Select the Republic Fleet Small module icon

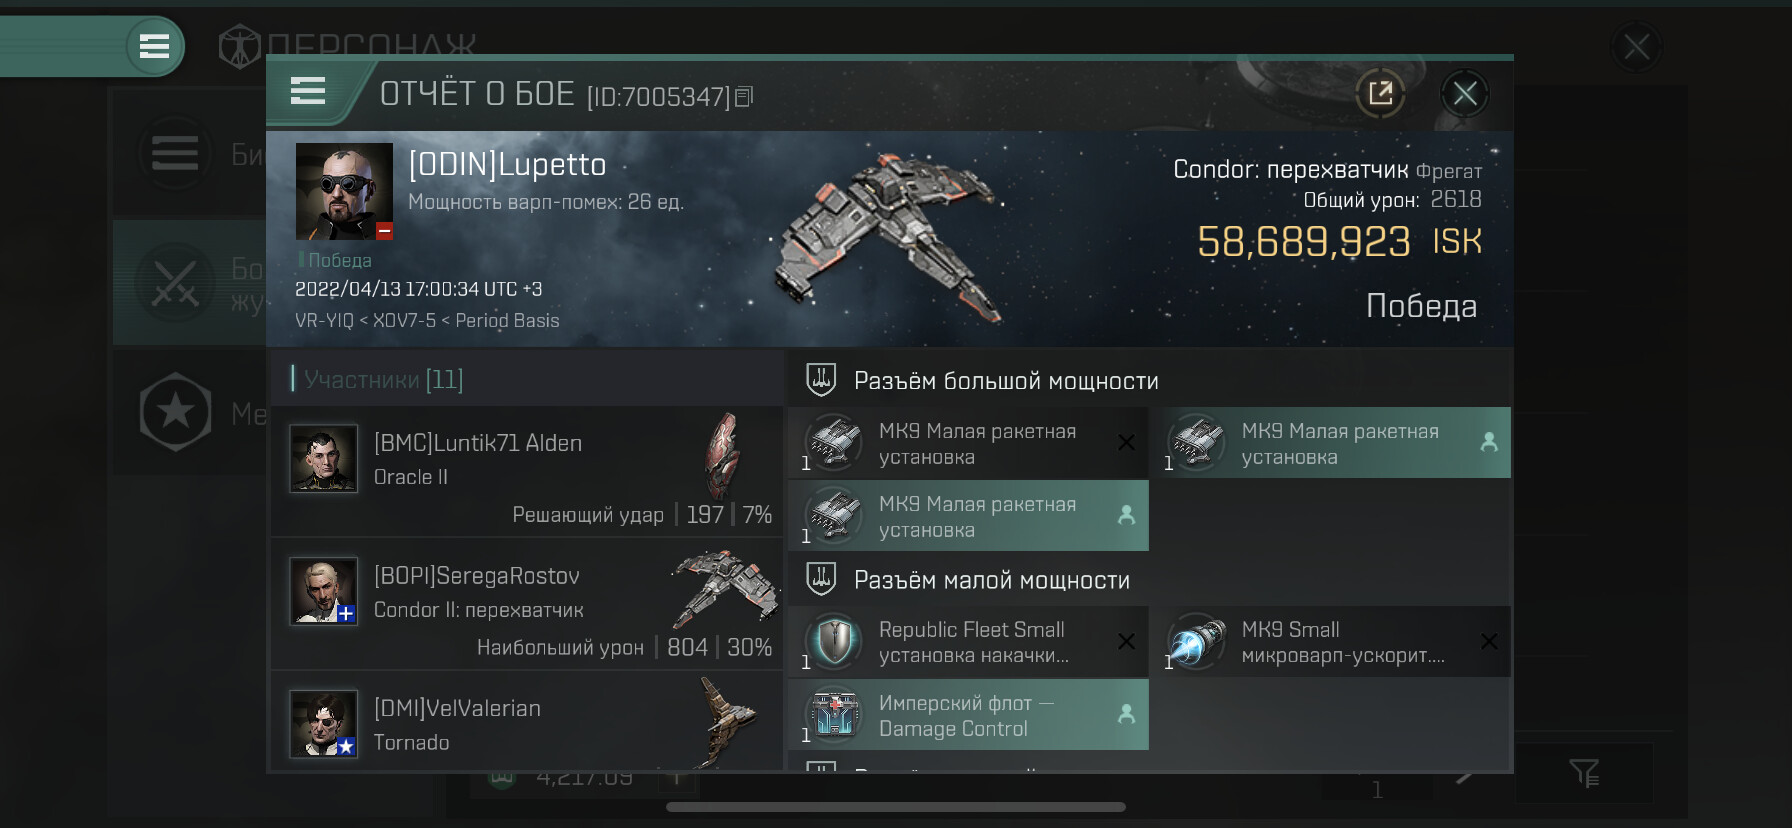pyautogui.click(x=834, y=642)
